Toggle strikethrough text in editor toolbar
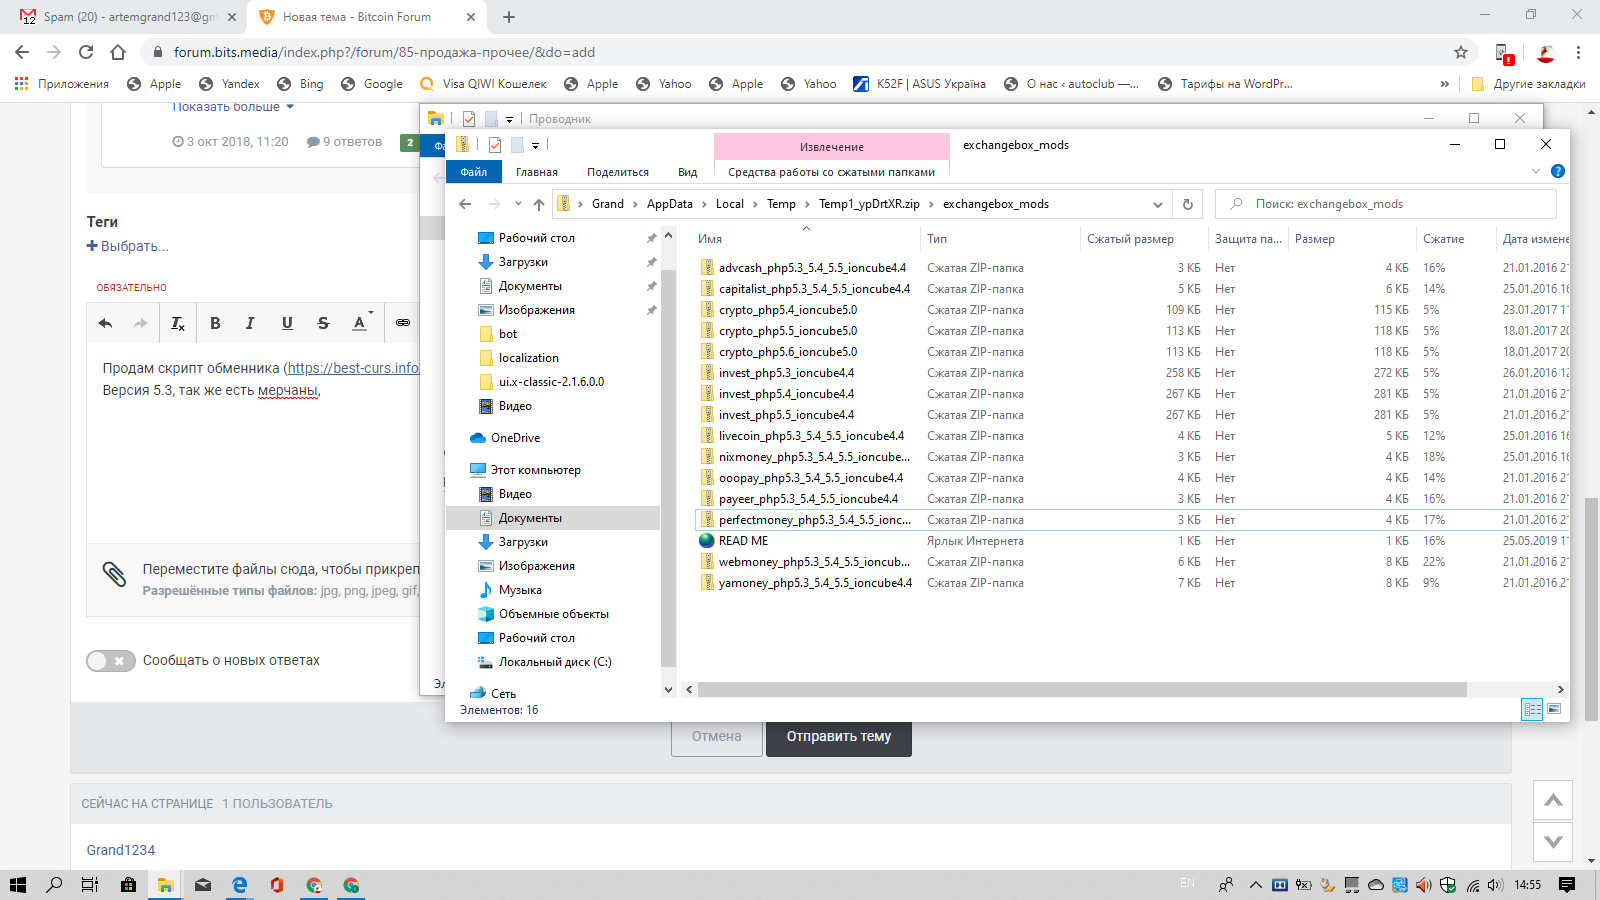 (323, 323)
